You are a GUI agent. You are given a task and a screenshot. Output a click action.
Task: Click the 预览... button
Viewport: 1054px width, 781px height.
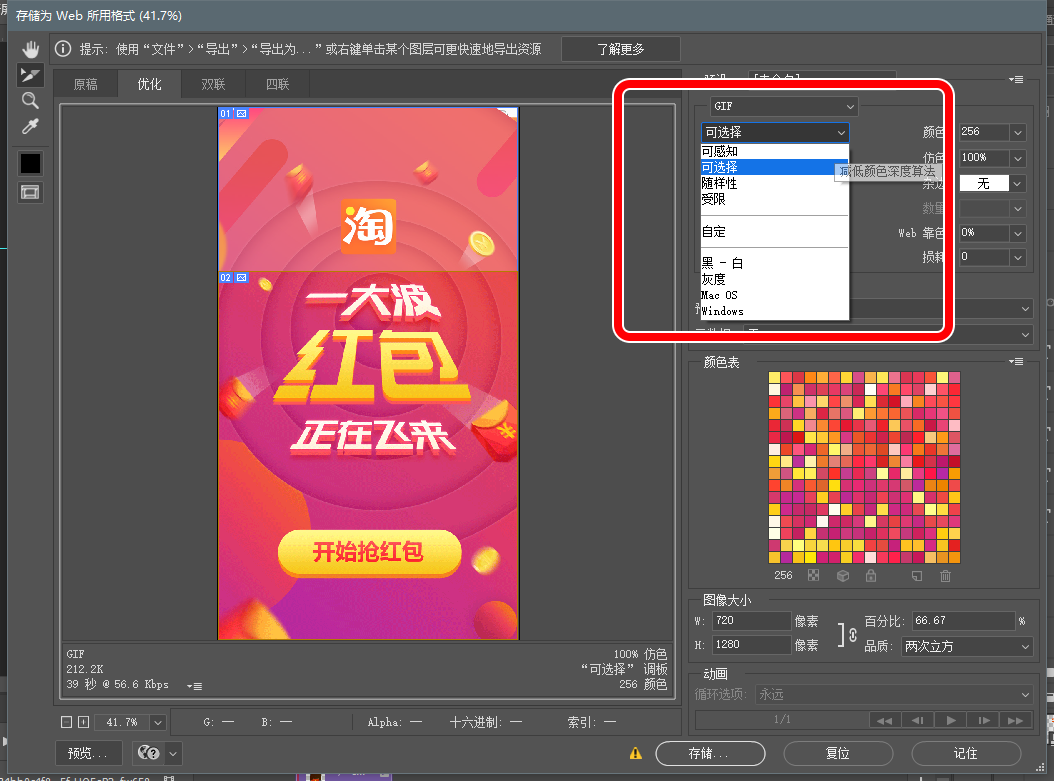point(88,753)
